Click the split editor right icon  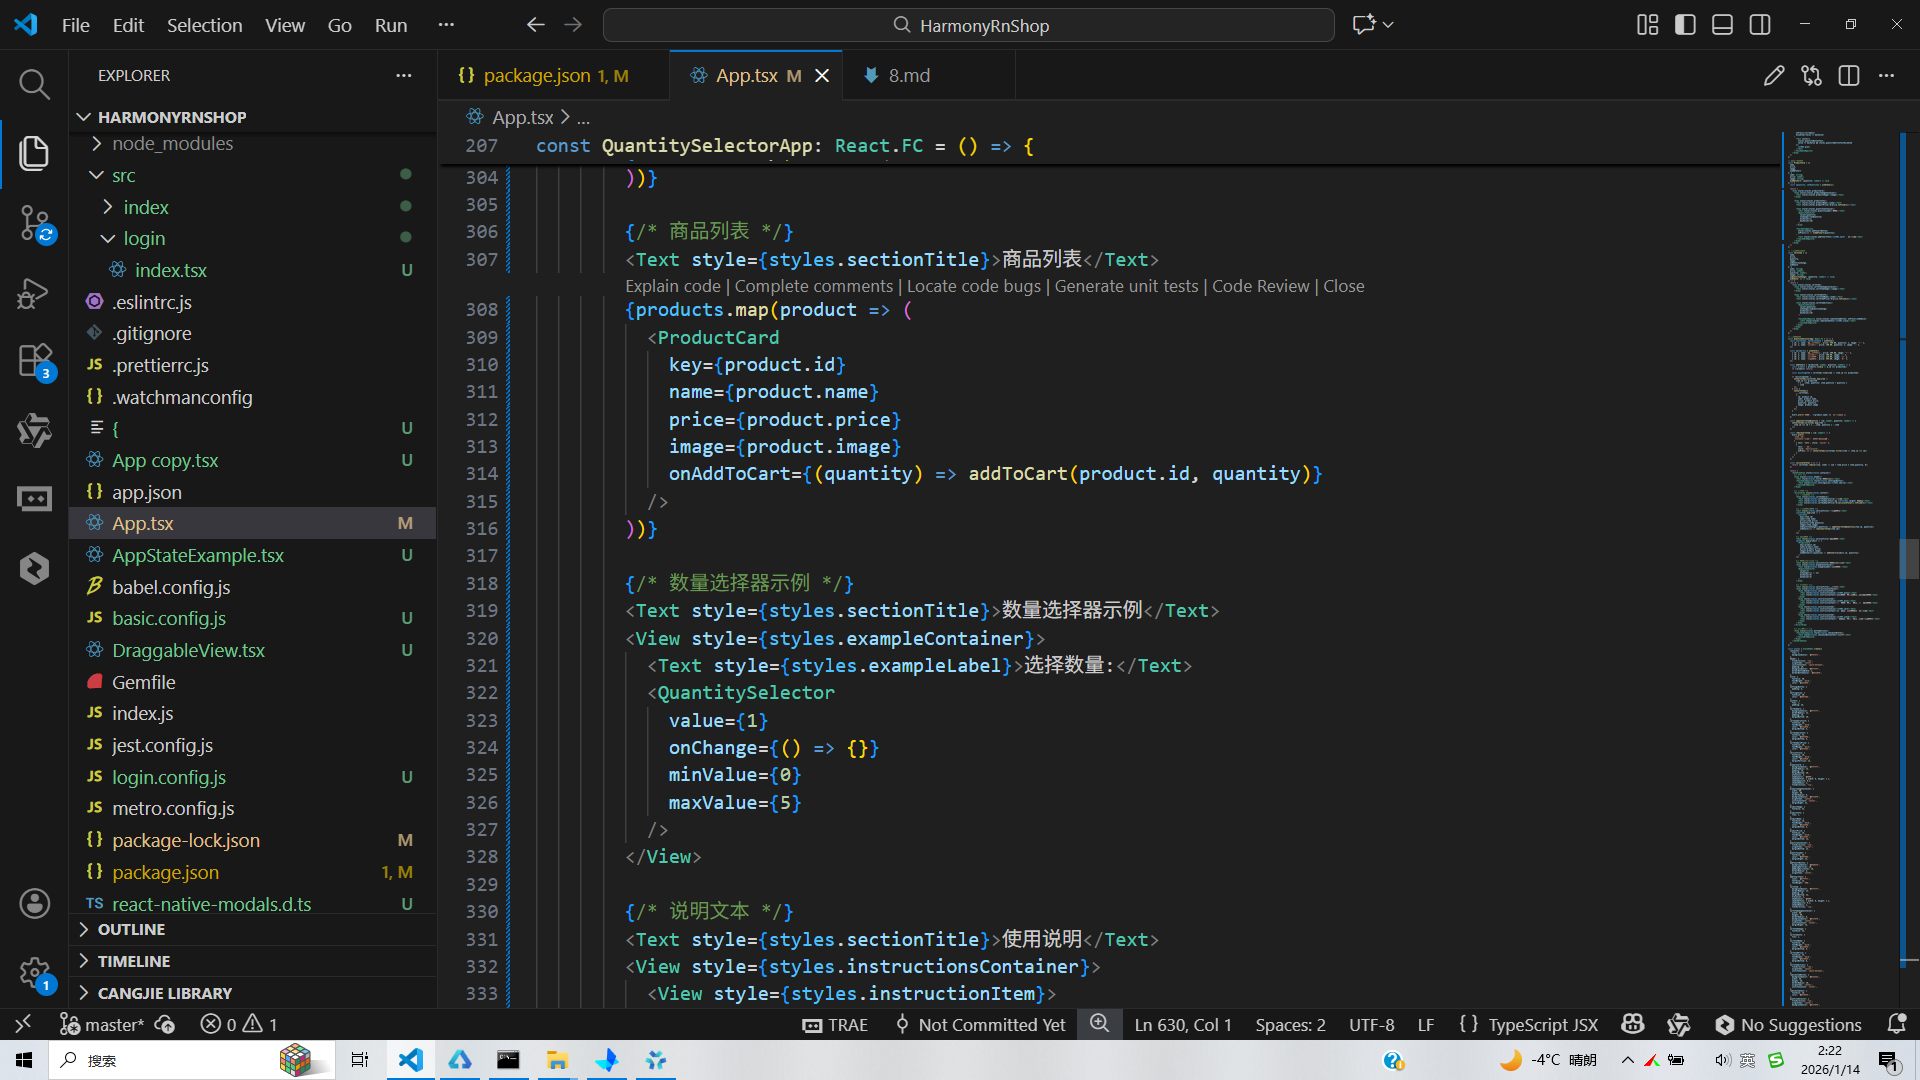(x=1848, y=76)
